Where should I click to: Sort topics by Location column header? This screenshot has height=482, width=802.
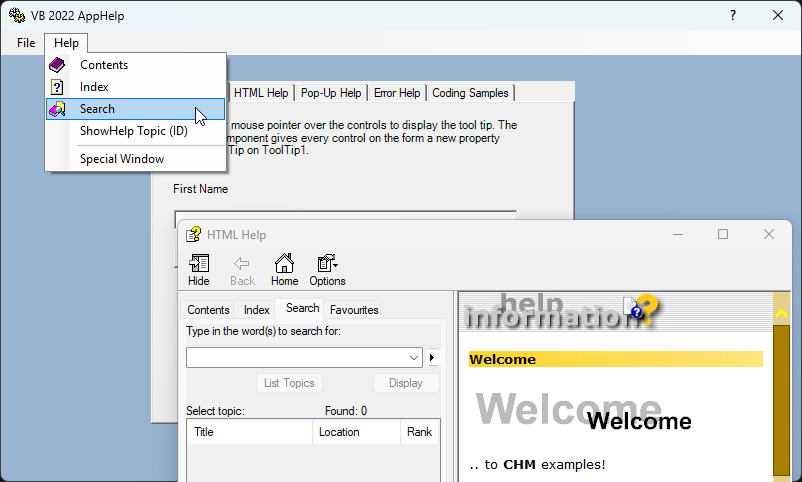pyautogui.click(x=357, y=432)
